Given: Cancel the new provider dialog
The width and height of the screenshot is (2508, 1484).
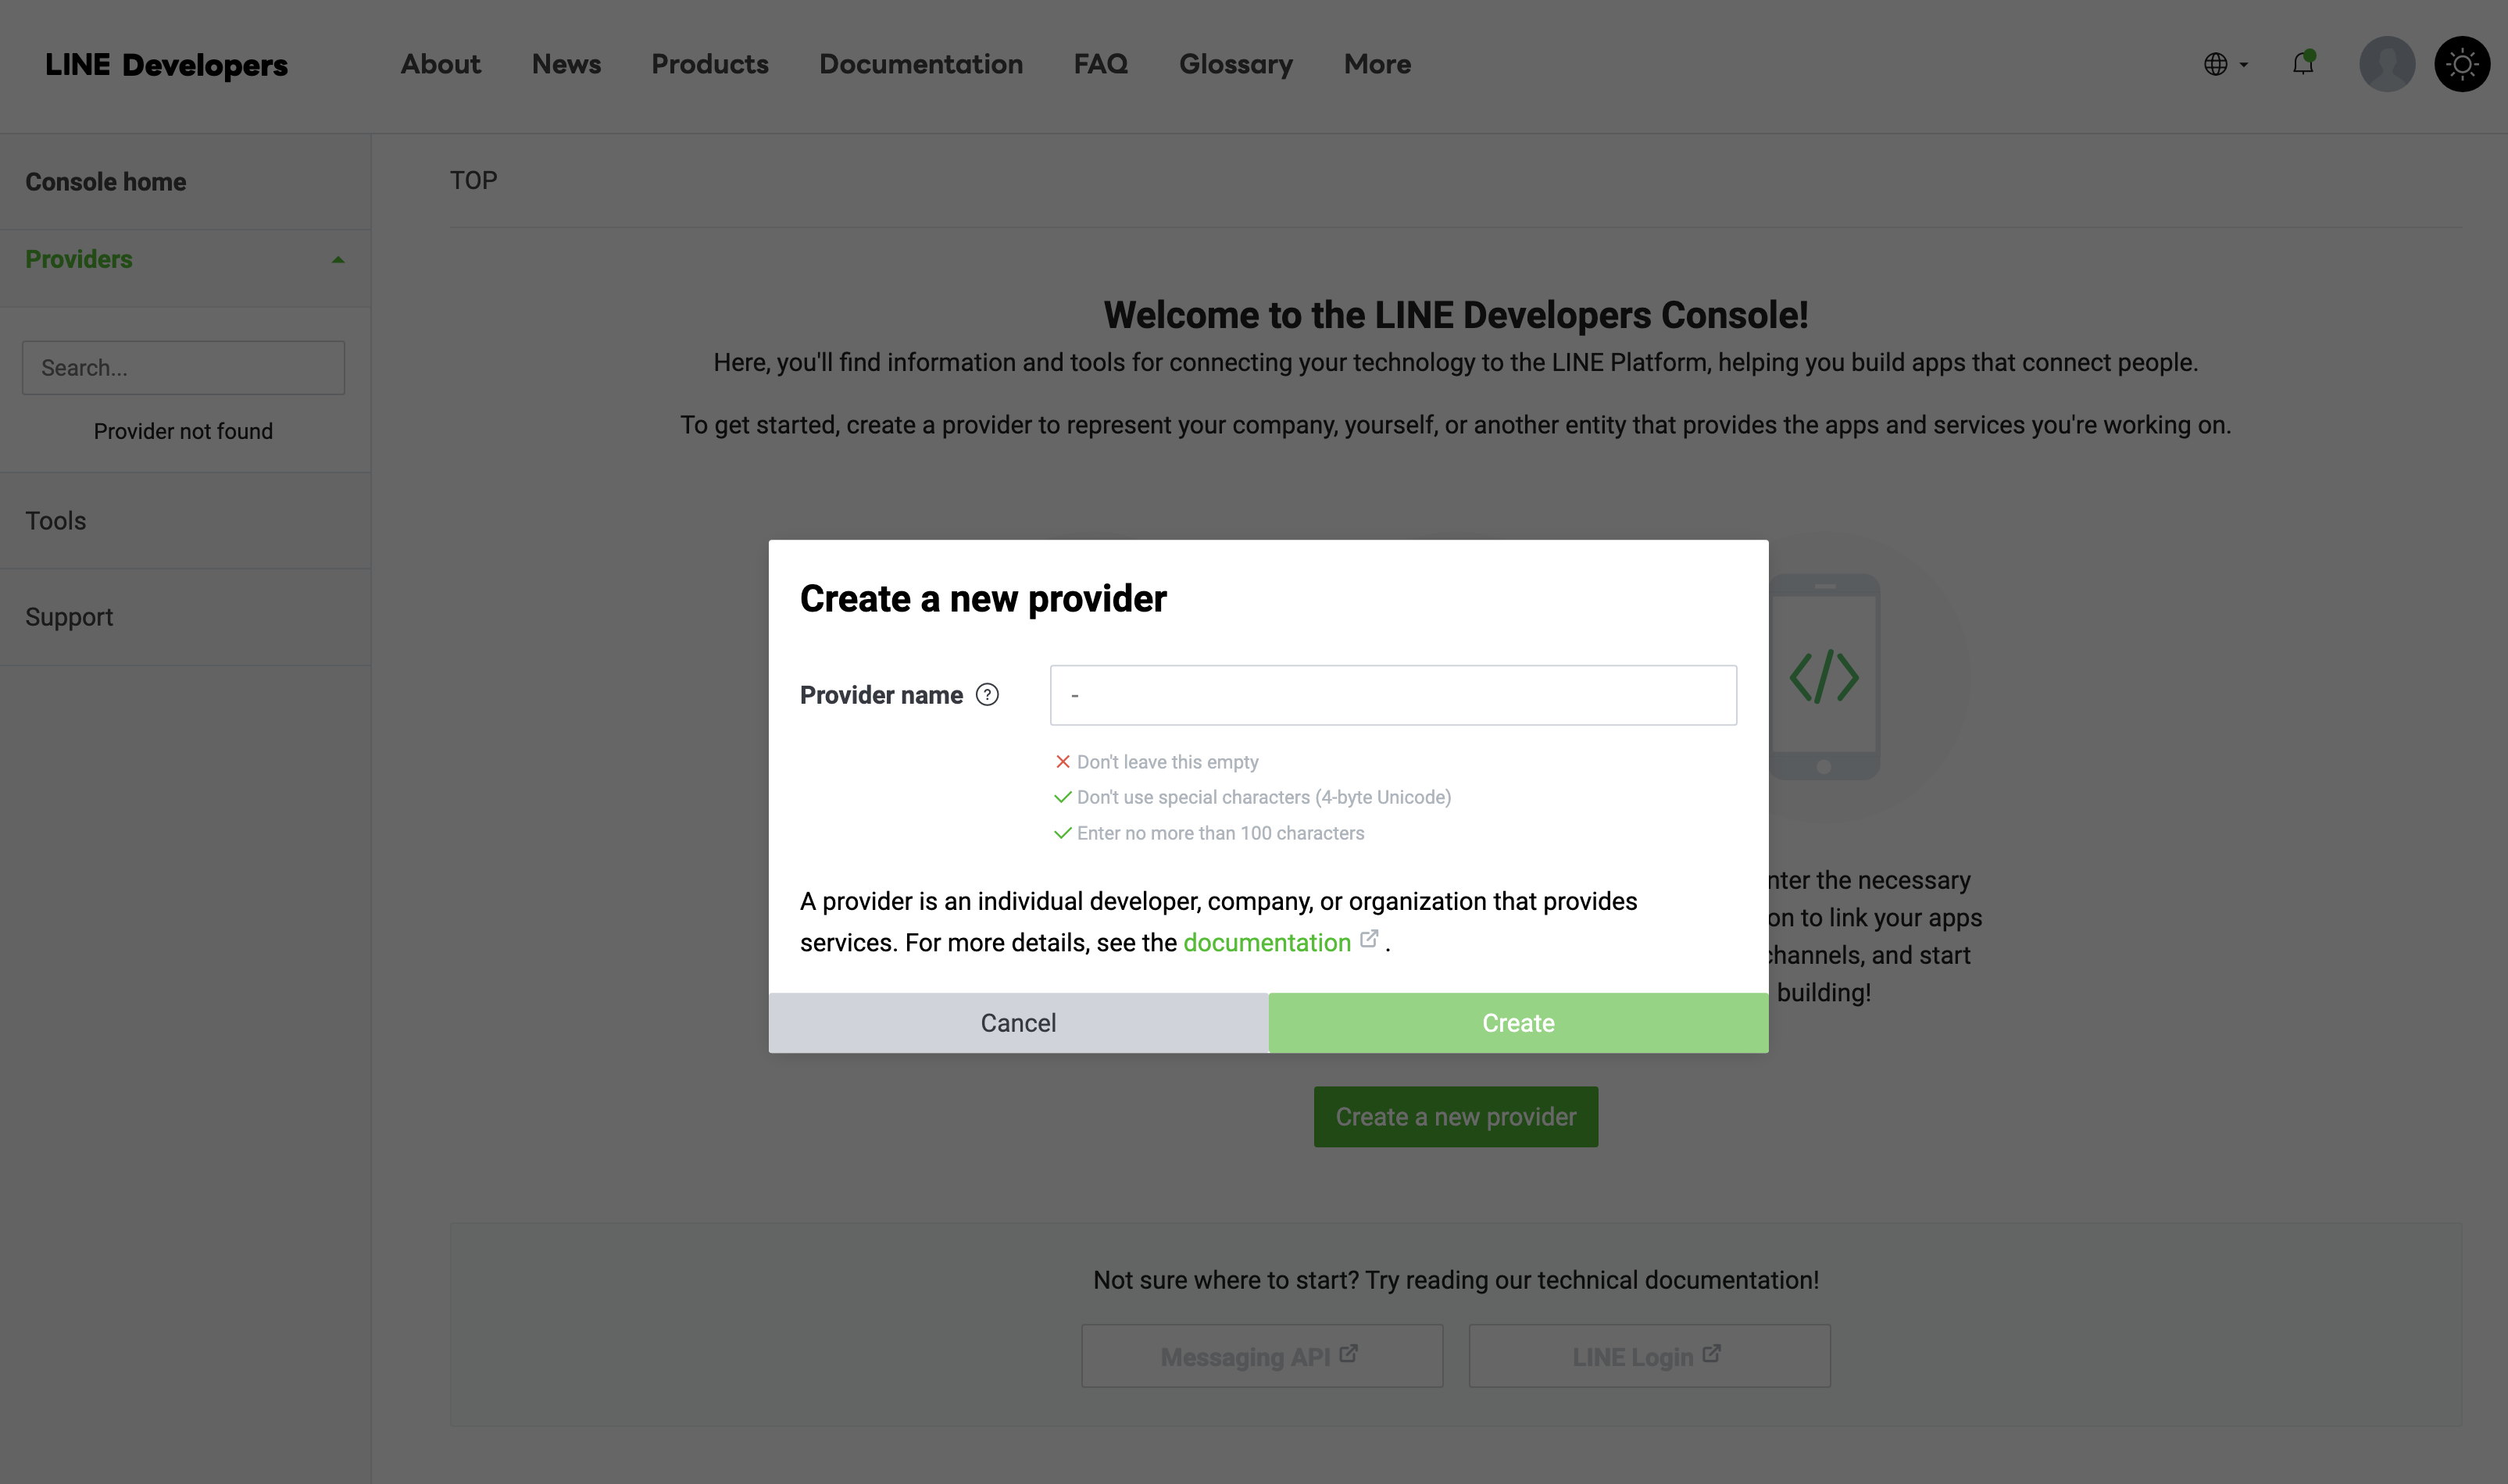Looking at the screenshot, I should pos(1018,1022).
